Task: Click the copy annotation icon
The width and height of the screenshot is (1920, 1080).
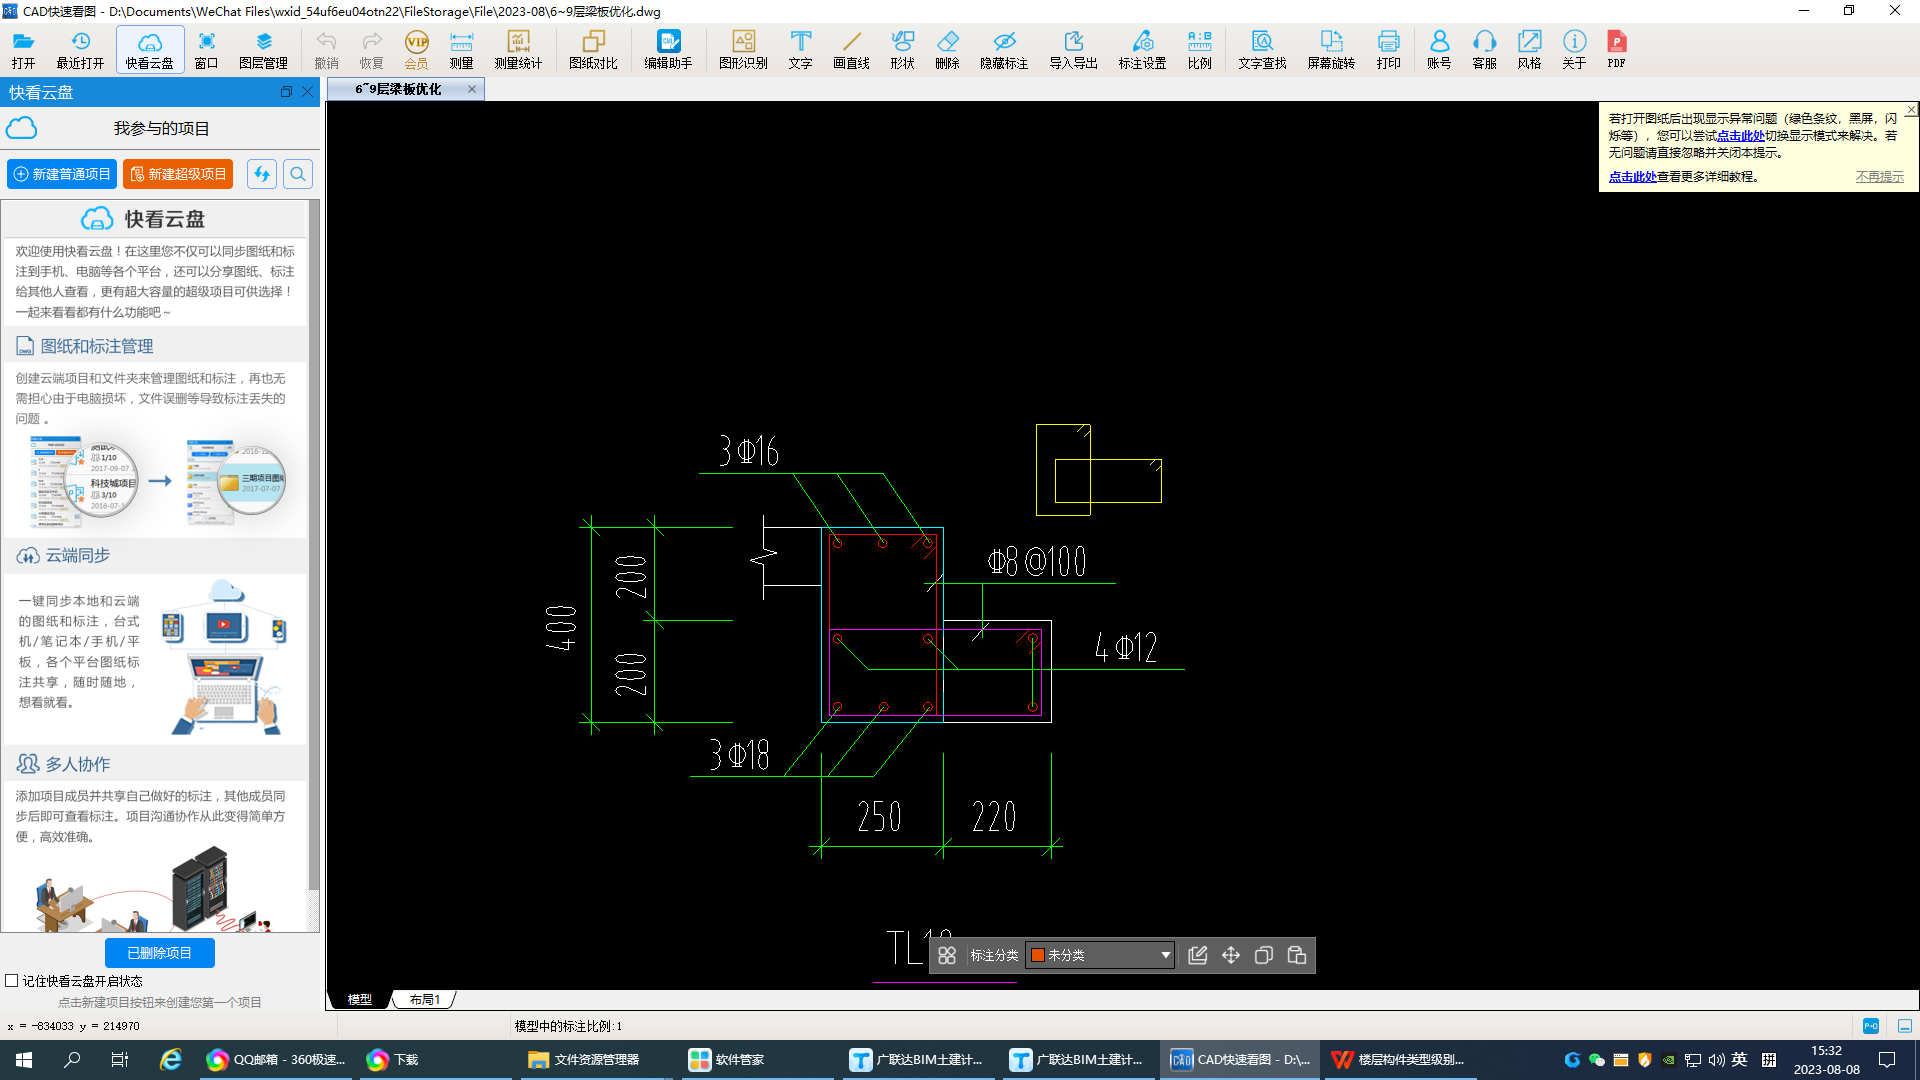Action: 1264,955
